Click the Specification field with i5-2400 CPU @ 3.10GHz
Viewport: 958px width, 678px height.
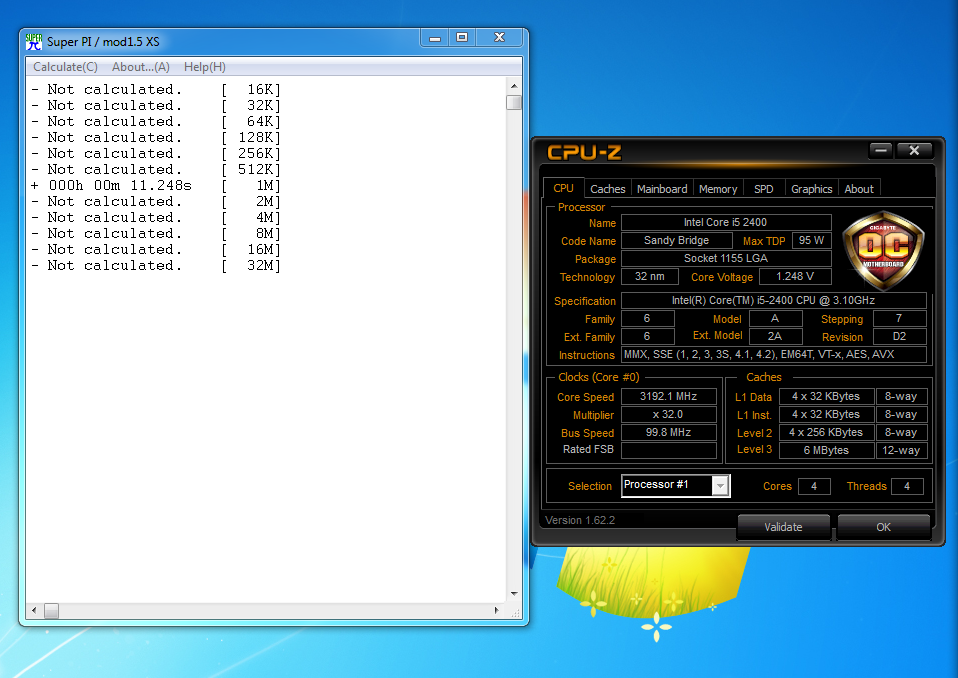pos(773,301)
